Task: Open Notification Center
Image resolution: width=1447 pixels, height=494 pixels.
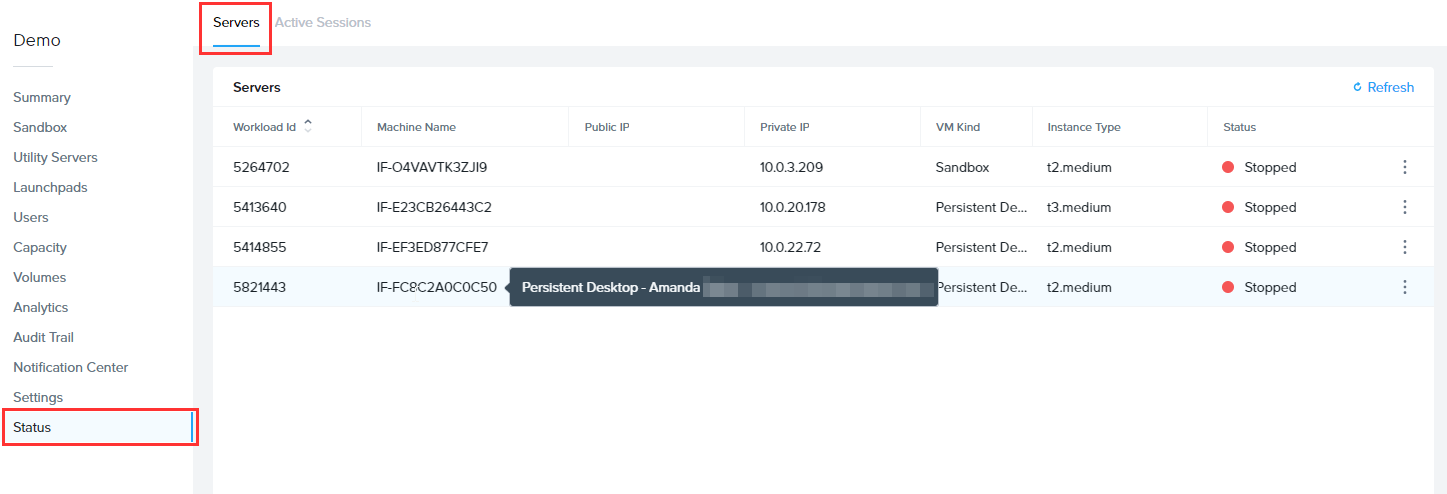Action: tap(70, 367)
